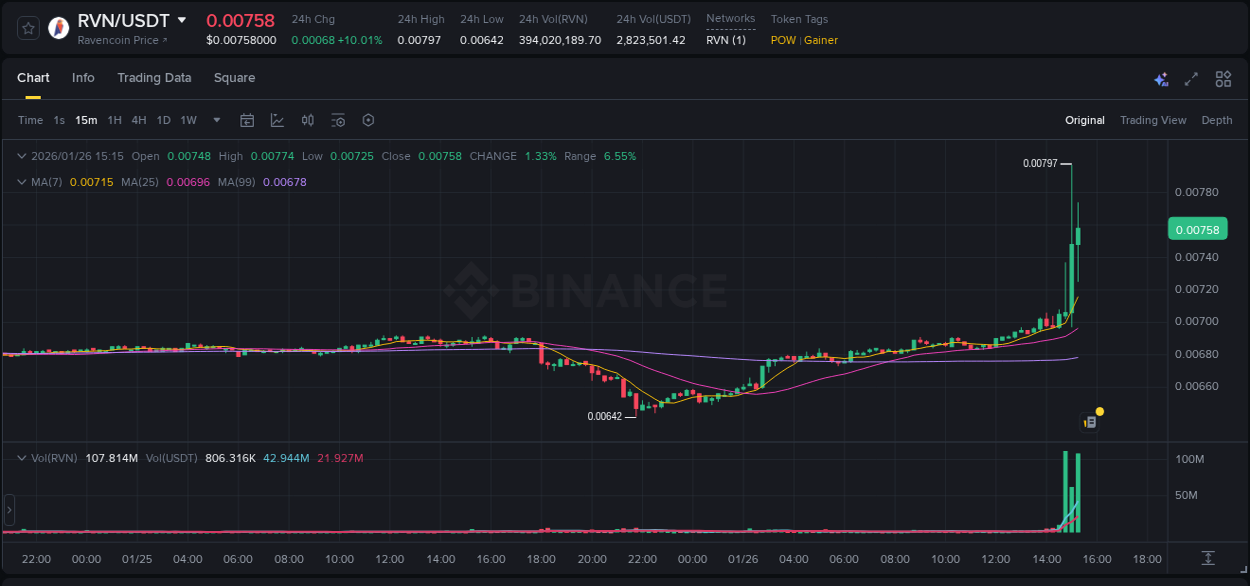The height and width of the screenshot is (586, 1250).
Task: Open the Binance AI assistant
Action: point(1161,78)
